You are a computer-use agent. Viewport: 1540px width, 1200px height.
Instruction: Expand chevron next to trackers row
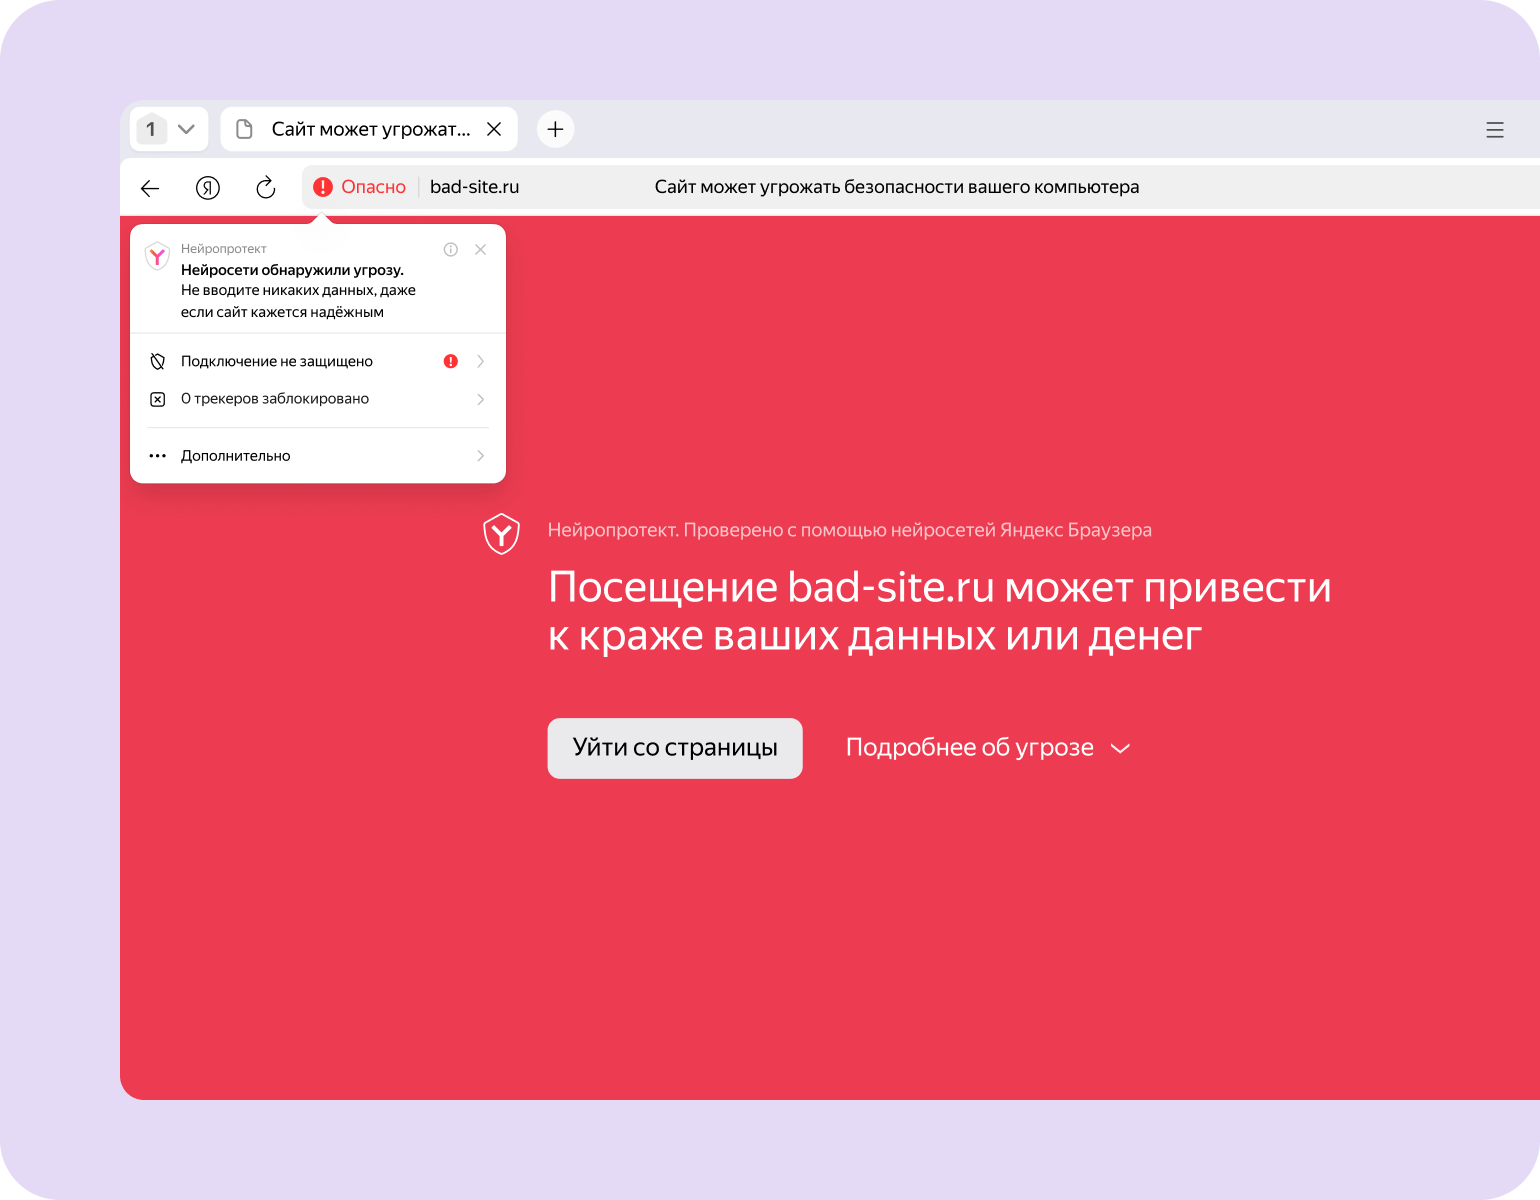point(481,399)
